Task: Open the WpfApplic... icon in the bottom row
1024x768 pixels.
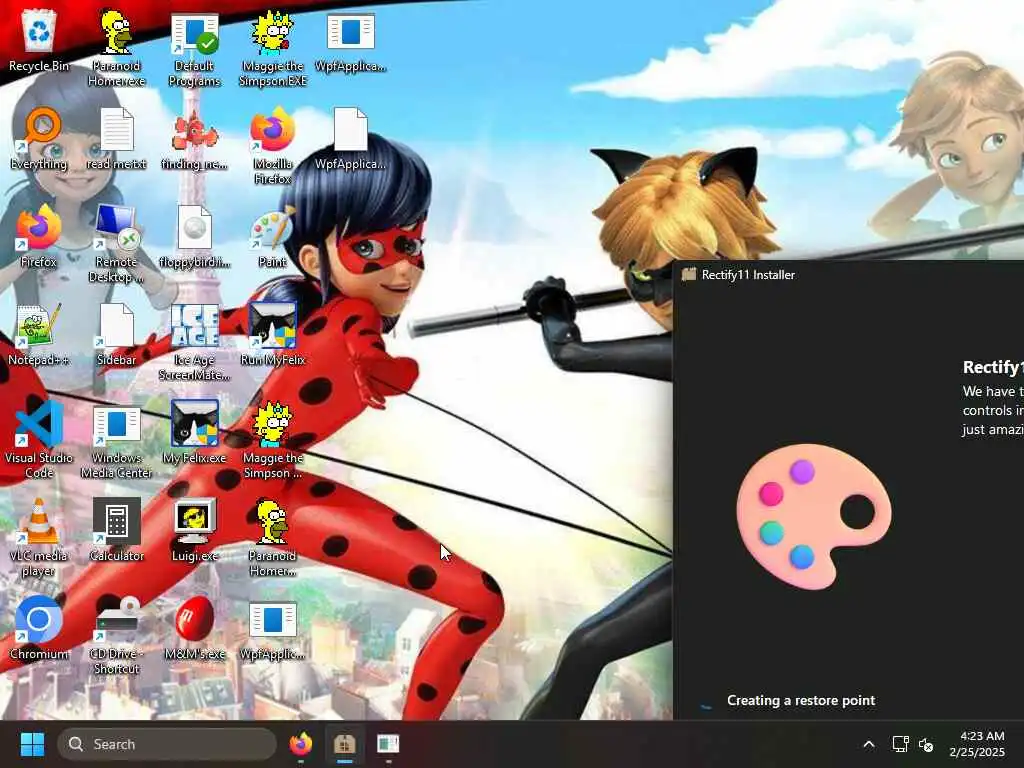Action: click(x=272, y=628)
